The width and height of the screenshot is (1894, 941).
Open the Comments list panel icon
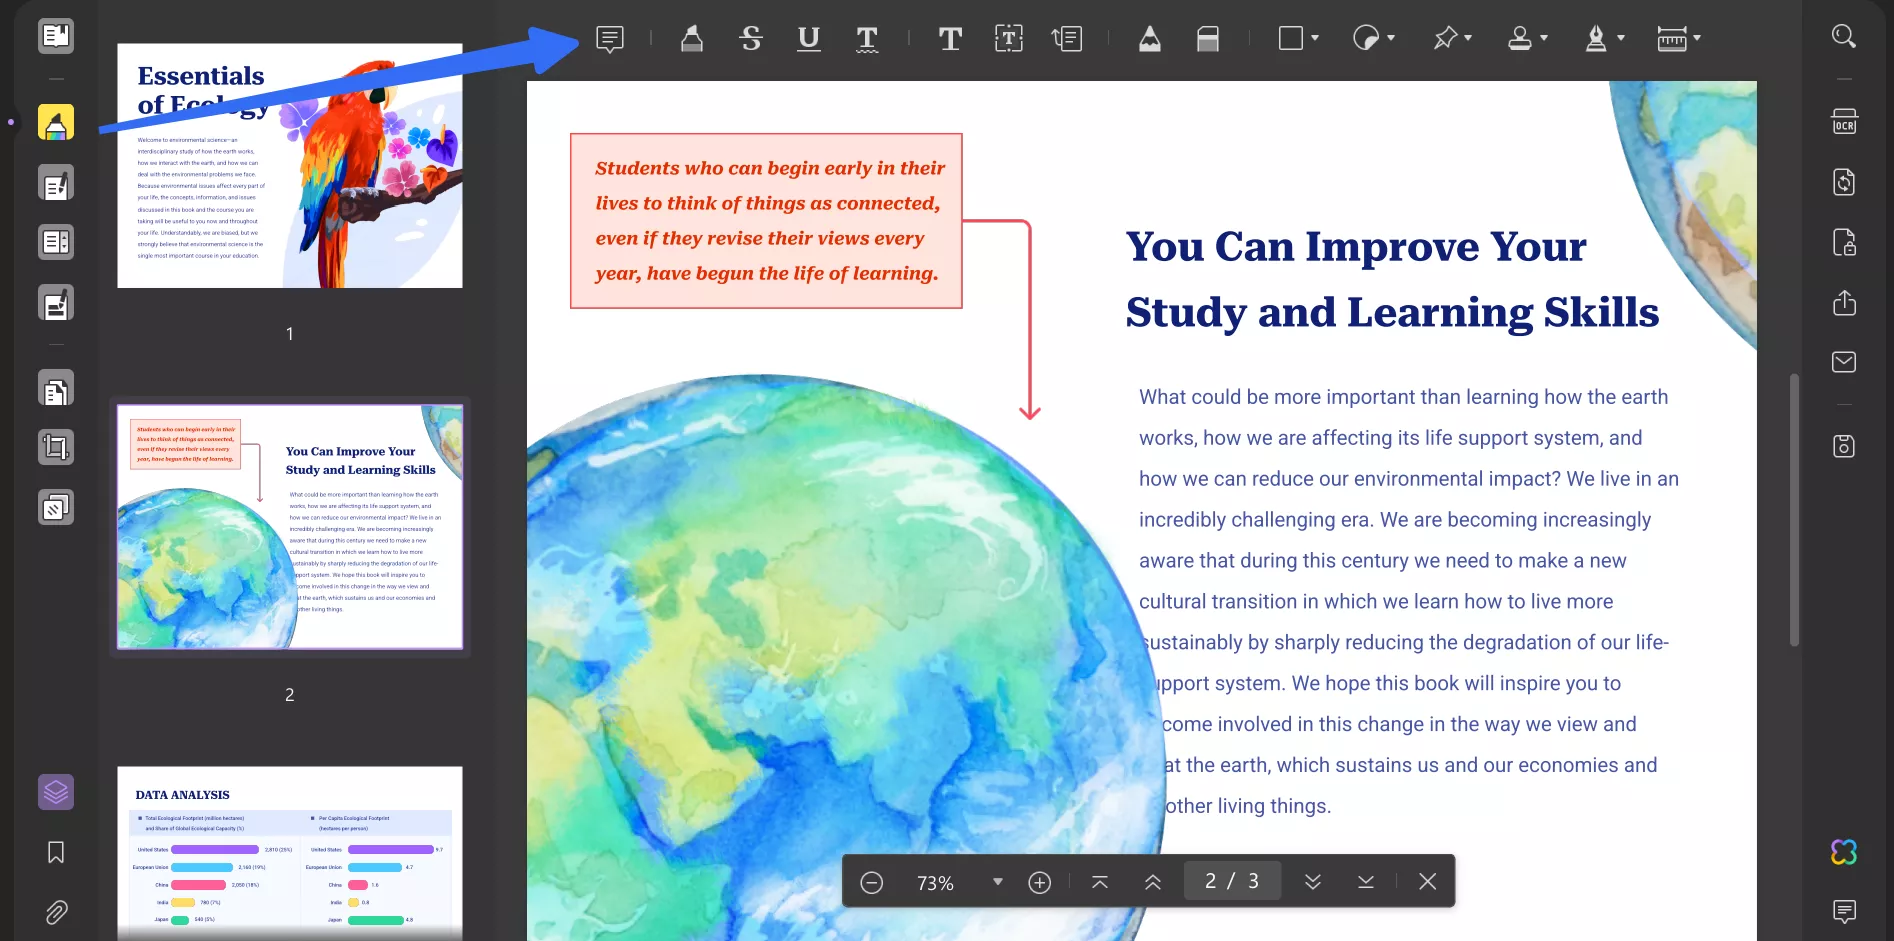point(1844,911)
